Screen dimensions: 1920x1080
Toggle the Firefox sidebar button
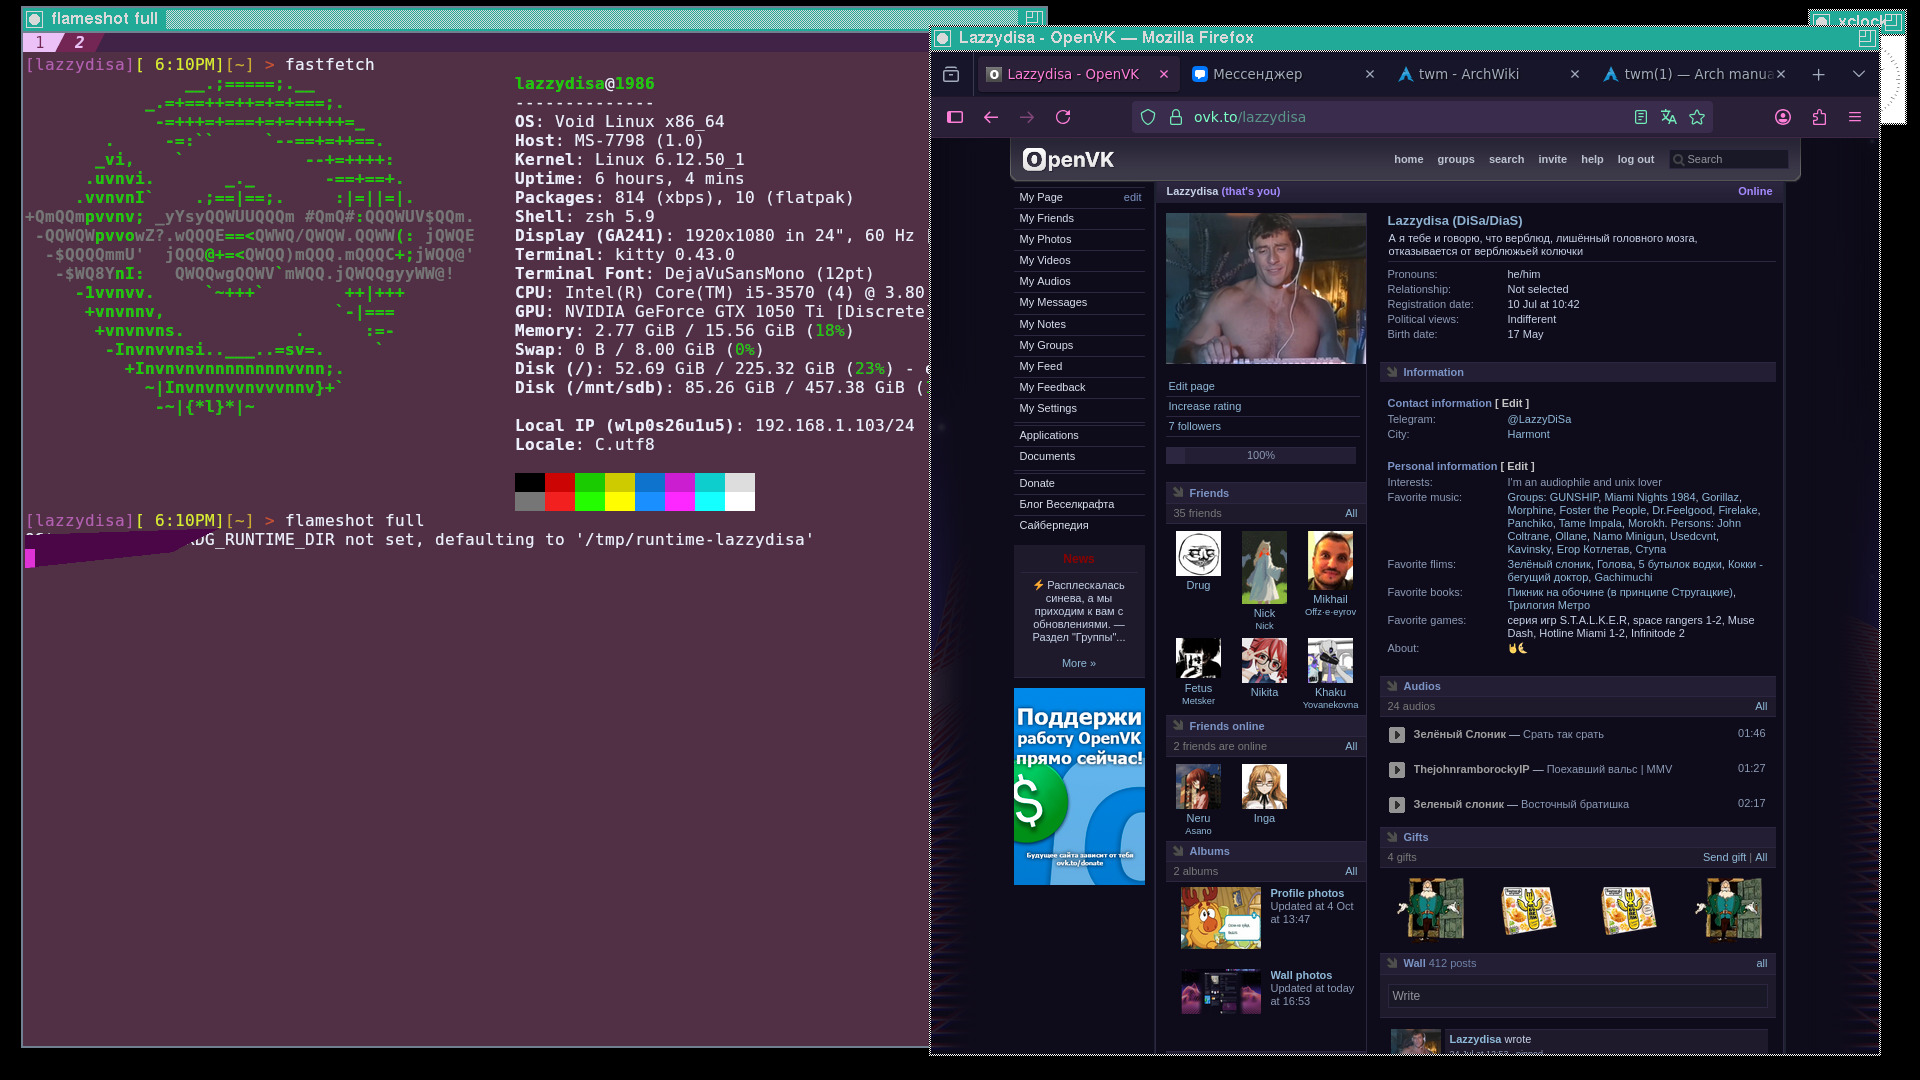955,117
